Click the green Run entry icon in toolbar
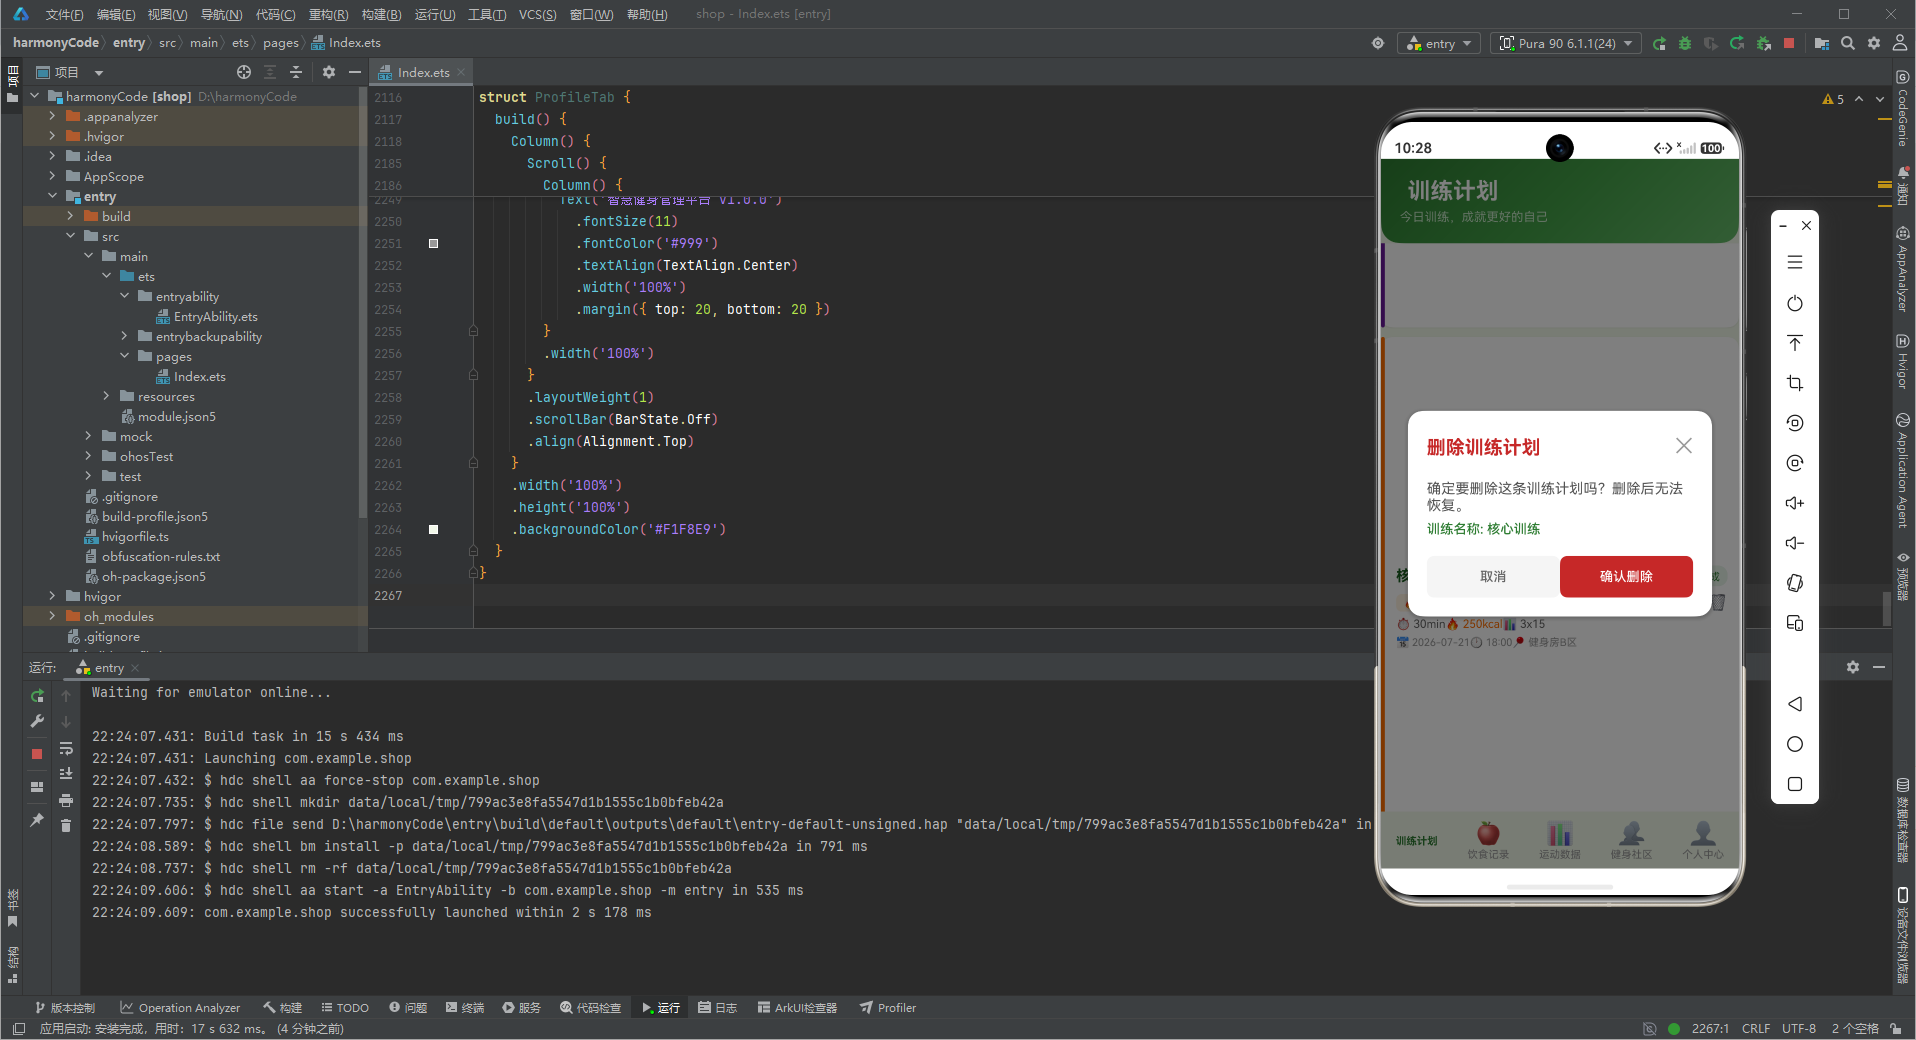 pos(1659,43)
